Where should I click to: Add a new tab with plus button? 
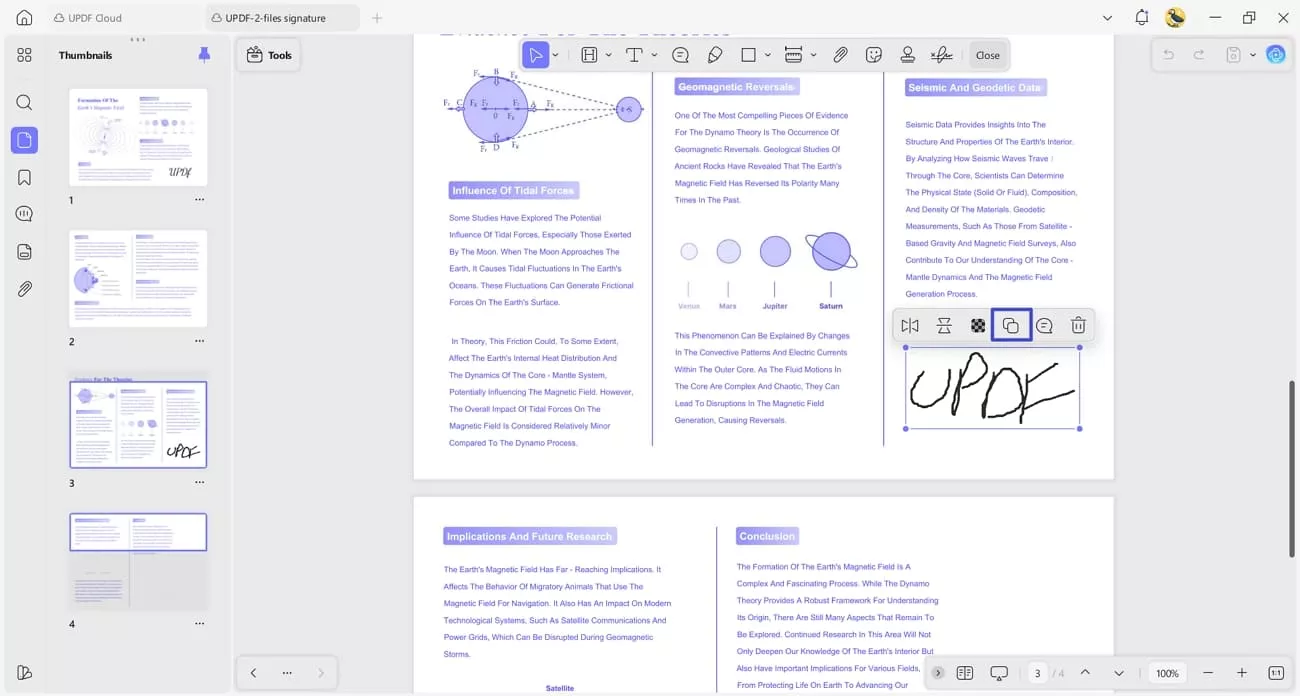pos(377,18)
